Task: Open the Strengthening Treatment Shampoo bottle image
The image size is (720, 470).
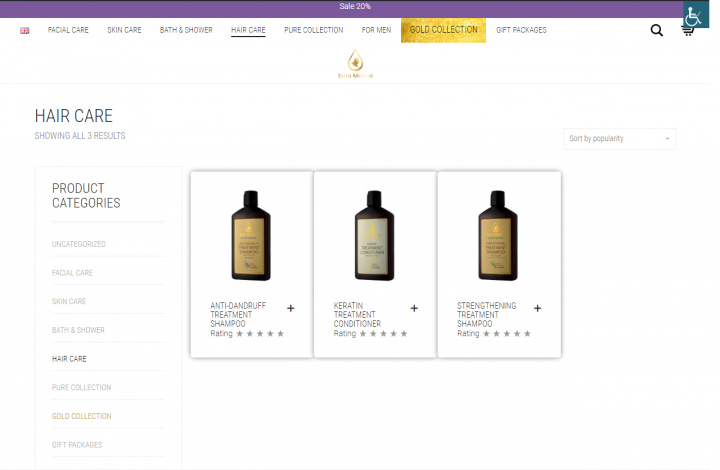Action: 498,235
